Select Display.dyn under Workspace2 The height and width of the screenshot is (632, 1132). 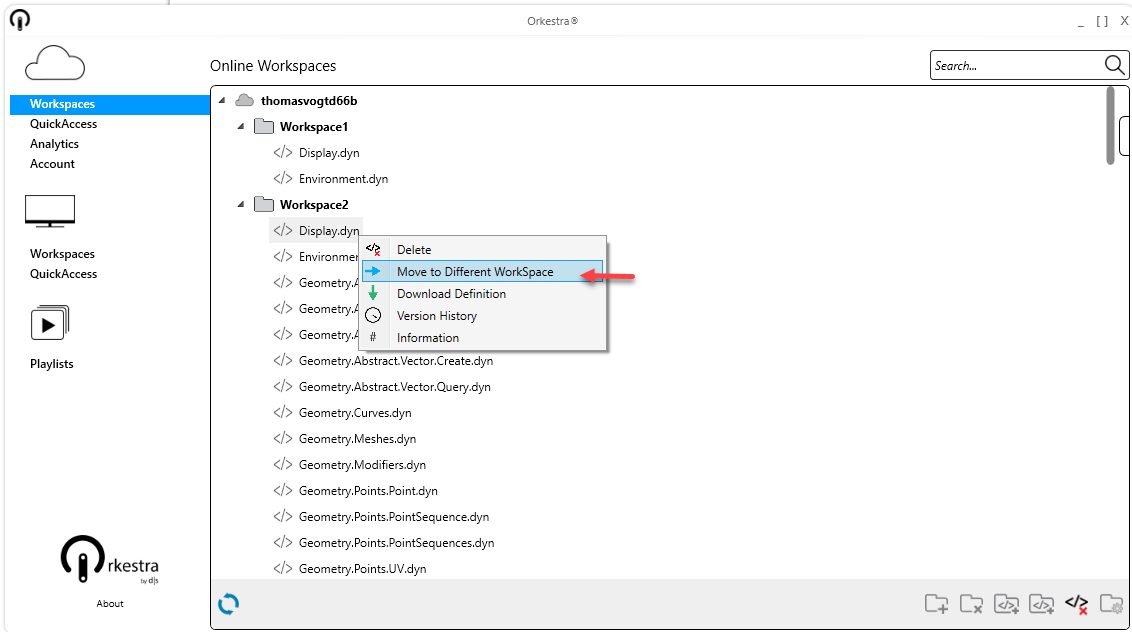[329, 230]
